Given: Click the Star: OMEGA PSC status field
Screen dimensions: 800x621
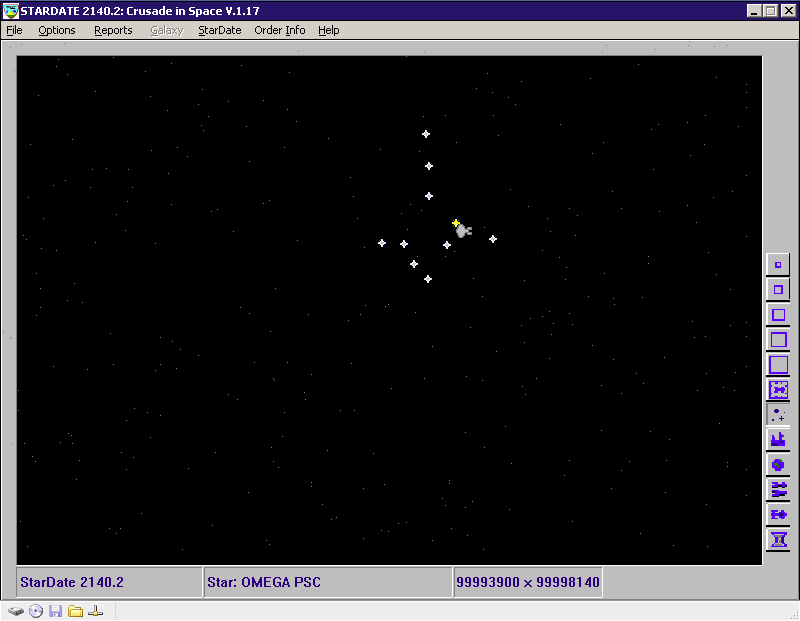Looking at the screenshot, I should tap(328, 582).
